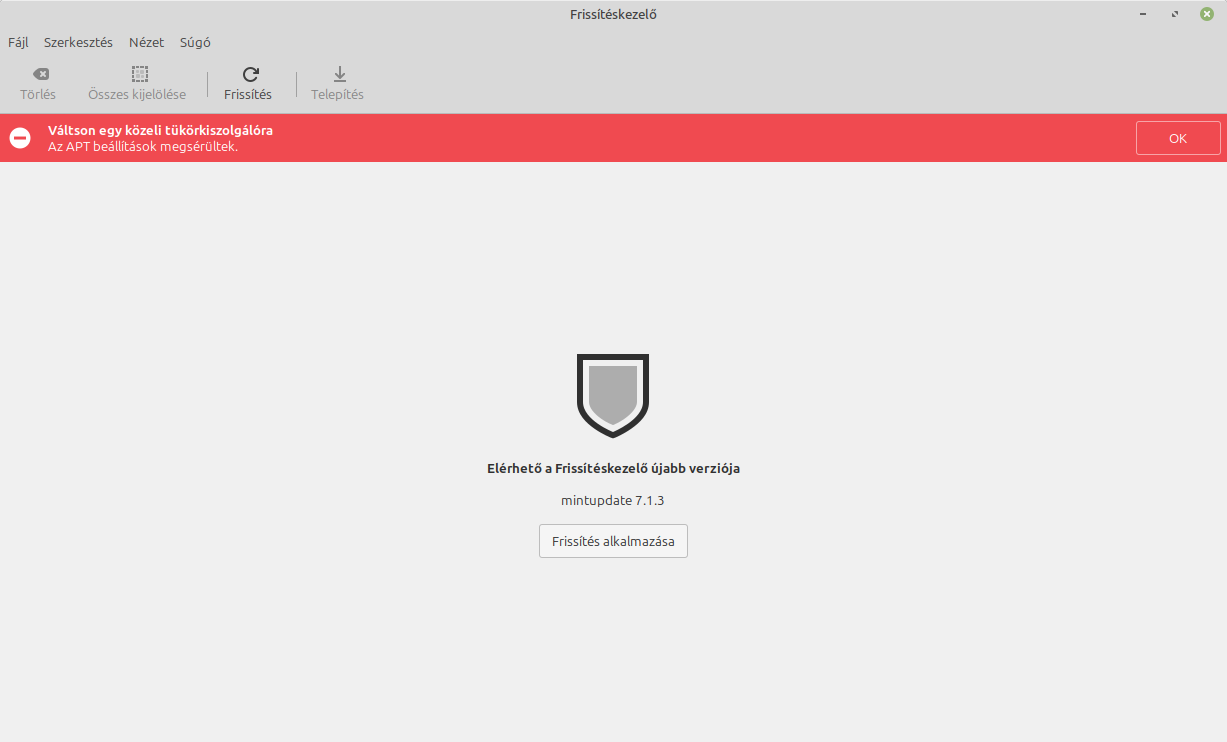Click the gray shield icon in center
1227x742 pixels.
tap(613, 394)
